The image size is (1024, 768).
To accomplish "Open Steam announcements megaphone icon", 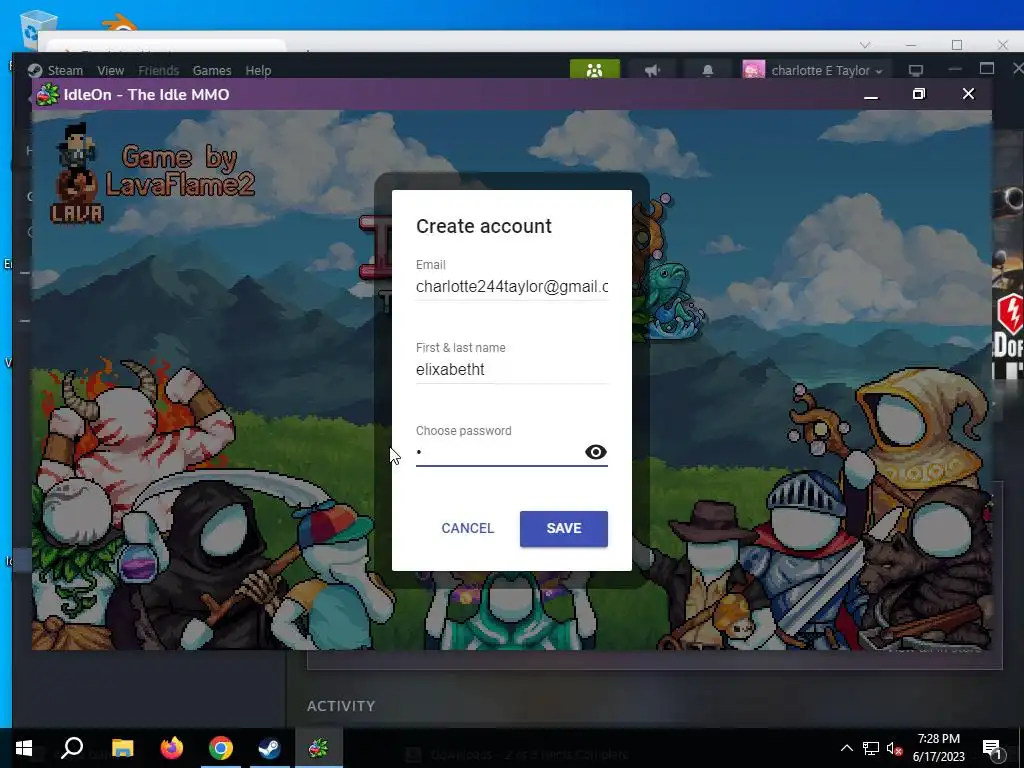I will (x=652, y=70).
